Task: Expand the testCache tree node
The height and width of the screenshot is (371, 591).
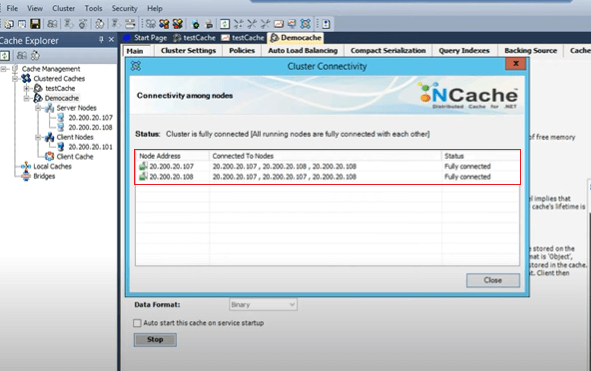Action: pyautogui.click(x=26, y=88)
